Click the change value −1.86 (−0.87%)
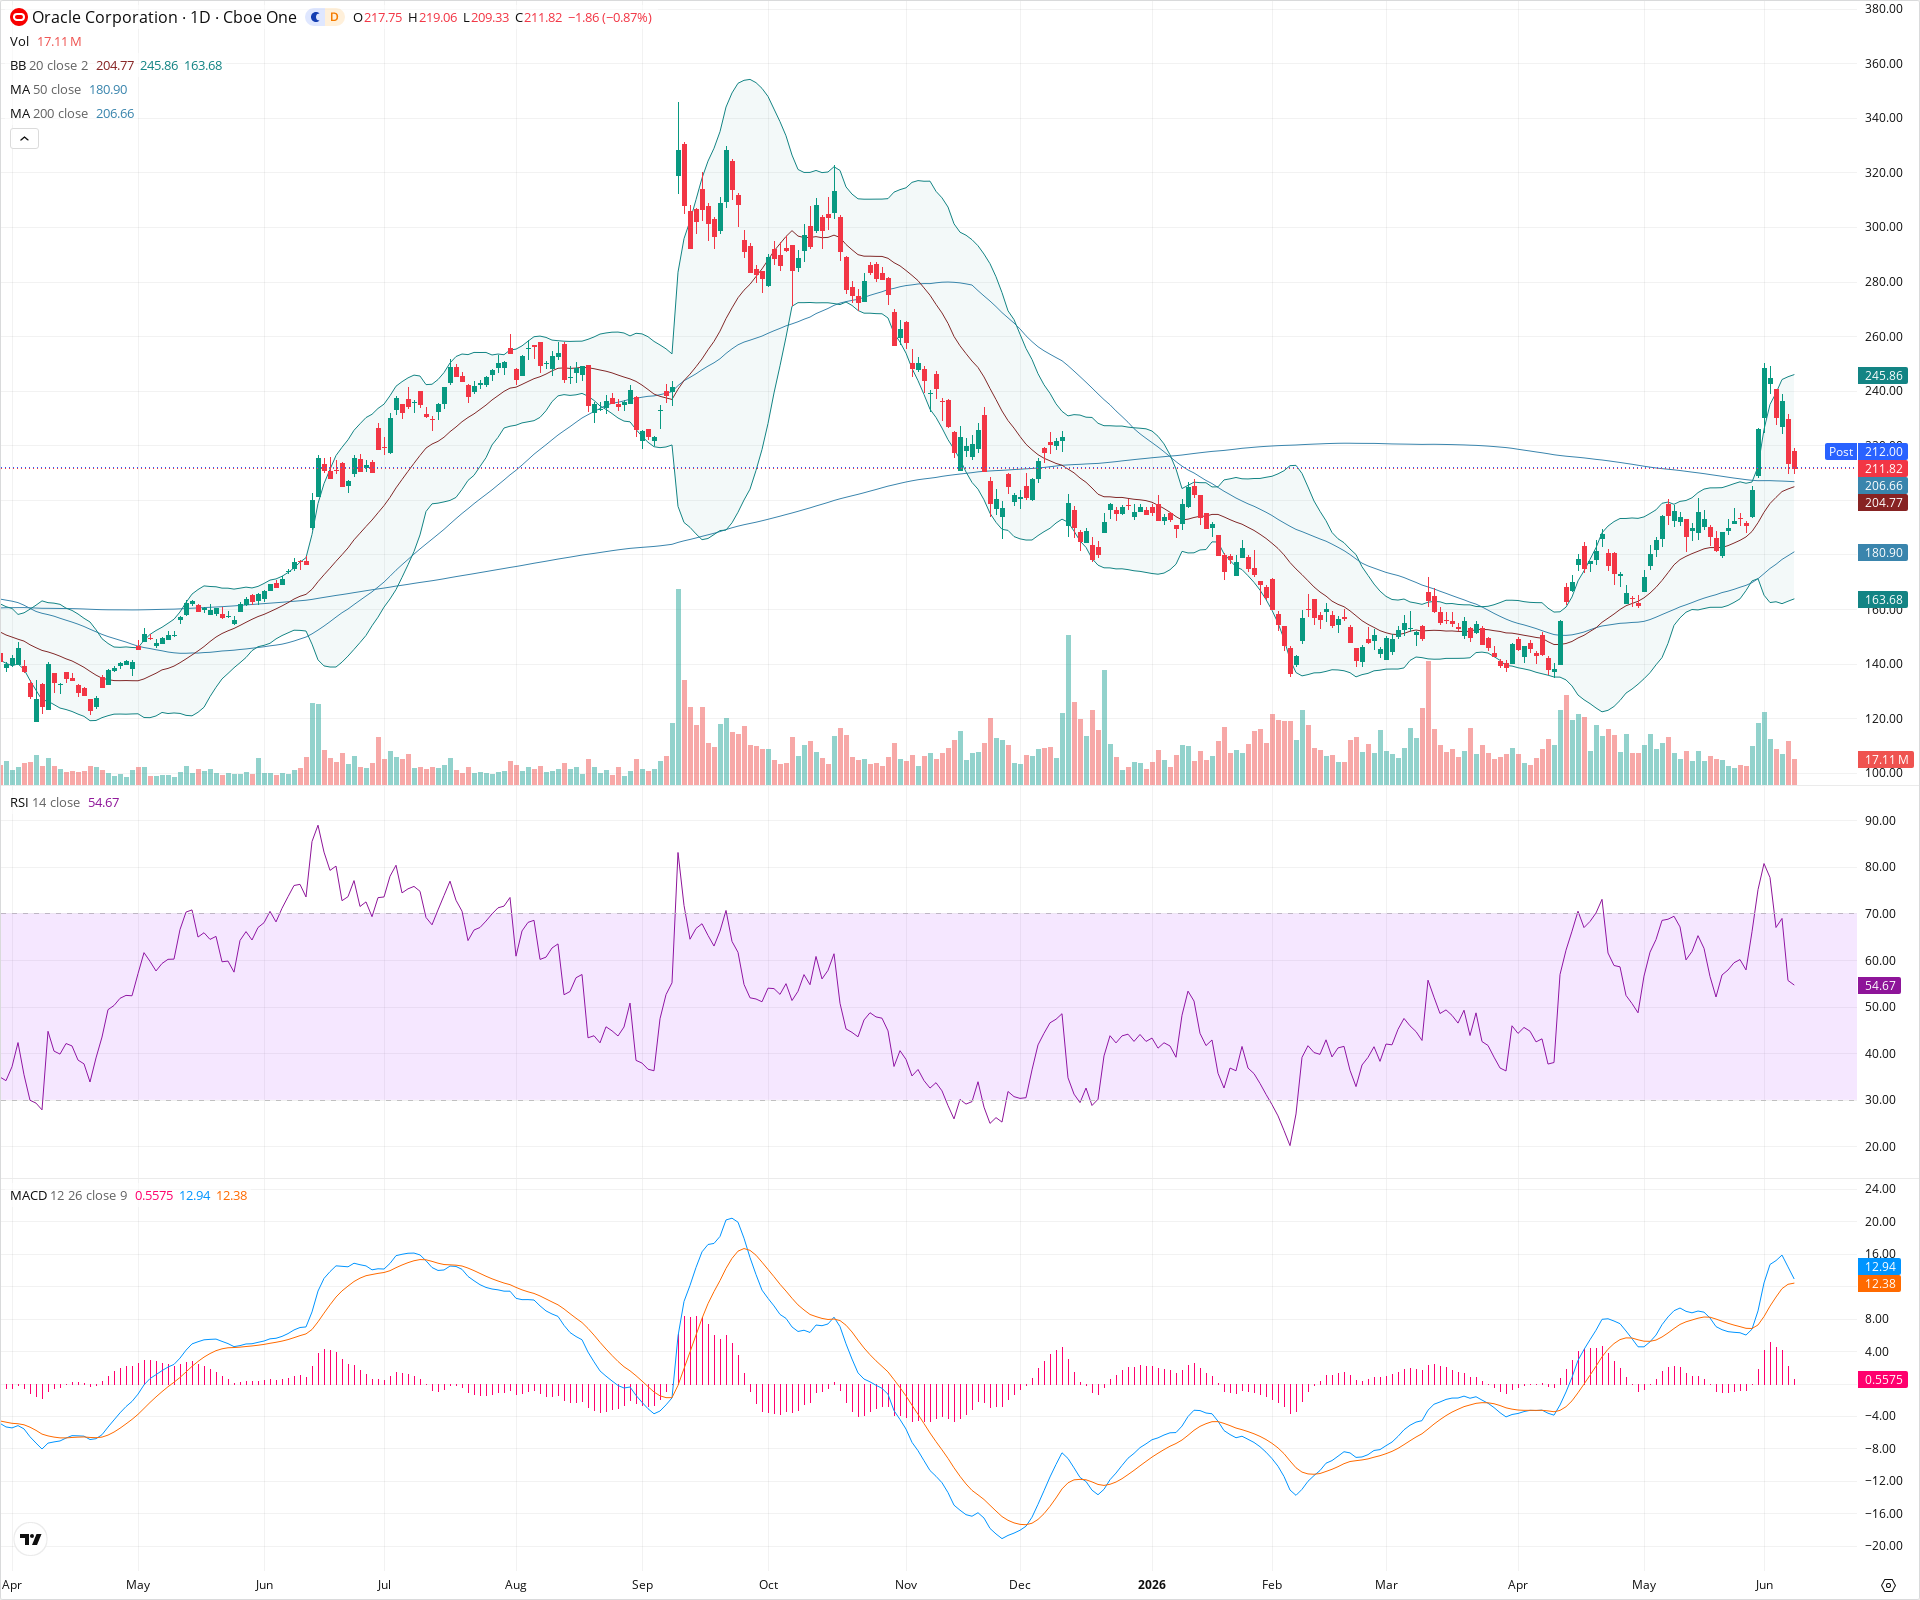The image size is (1920, 1600). [x=610, y=18]
